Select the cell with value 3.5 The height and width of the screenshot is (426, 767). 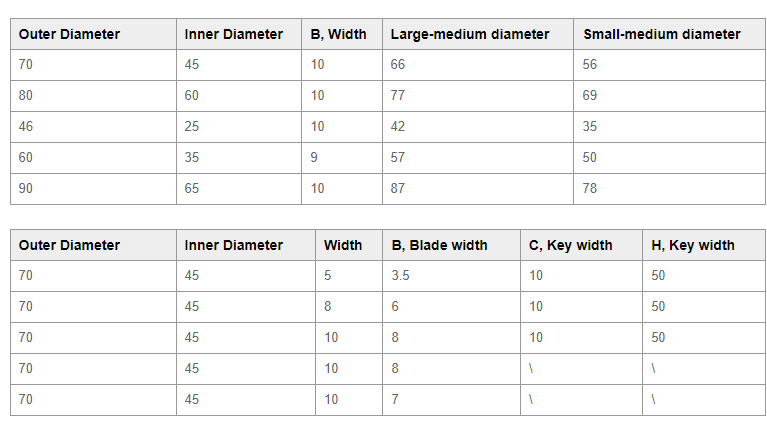(x=400, y=276)
